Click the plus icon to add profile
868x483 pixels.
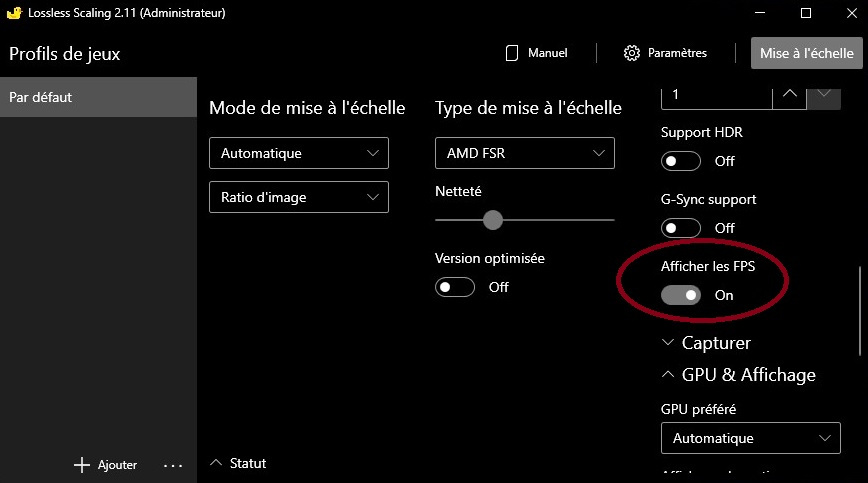coord(82,465)
